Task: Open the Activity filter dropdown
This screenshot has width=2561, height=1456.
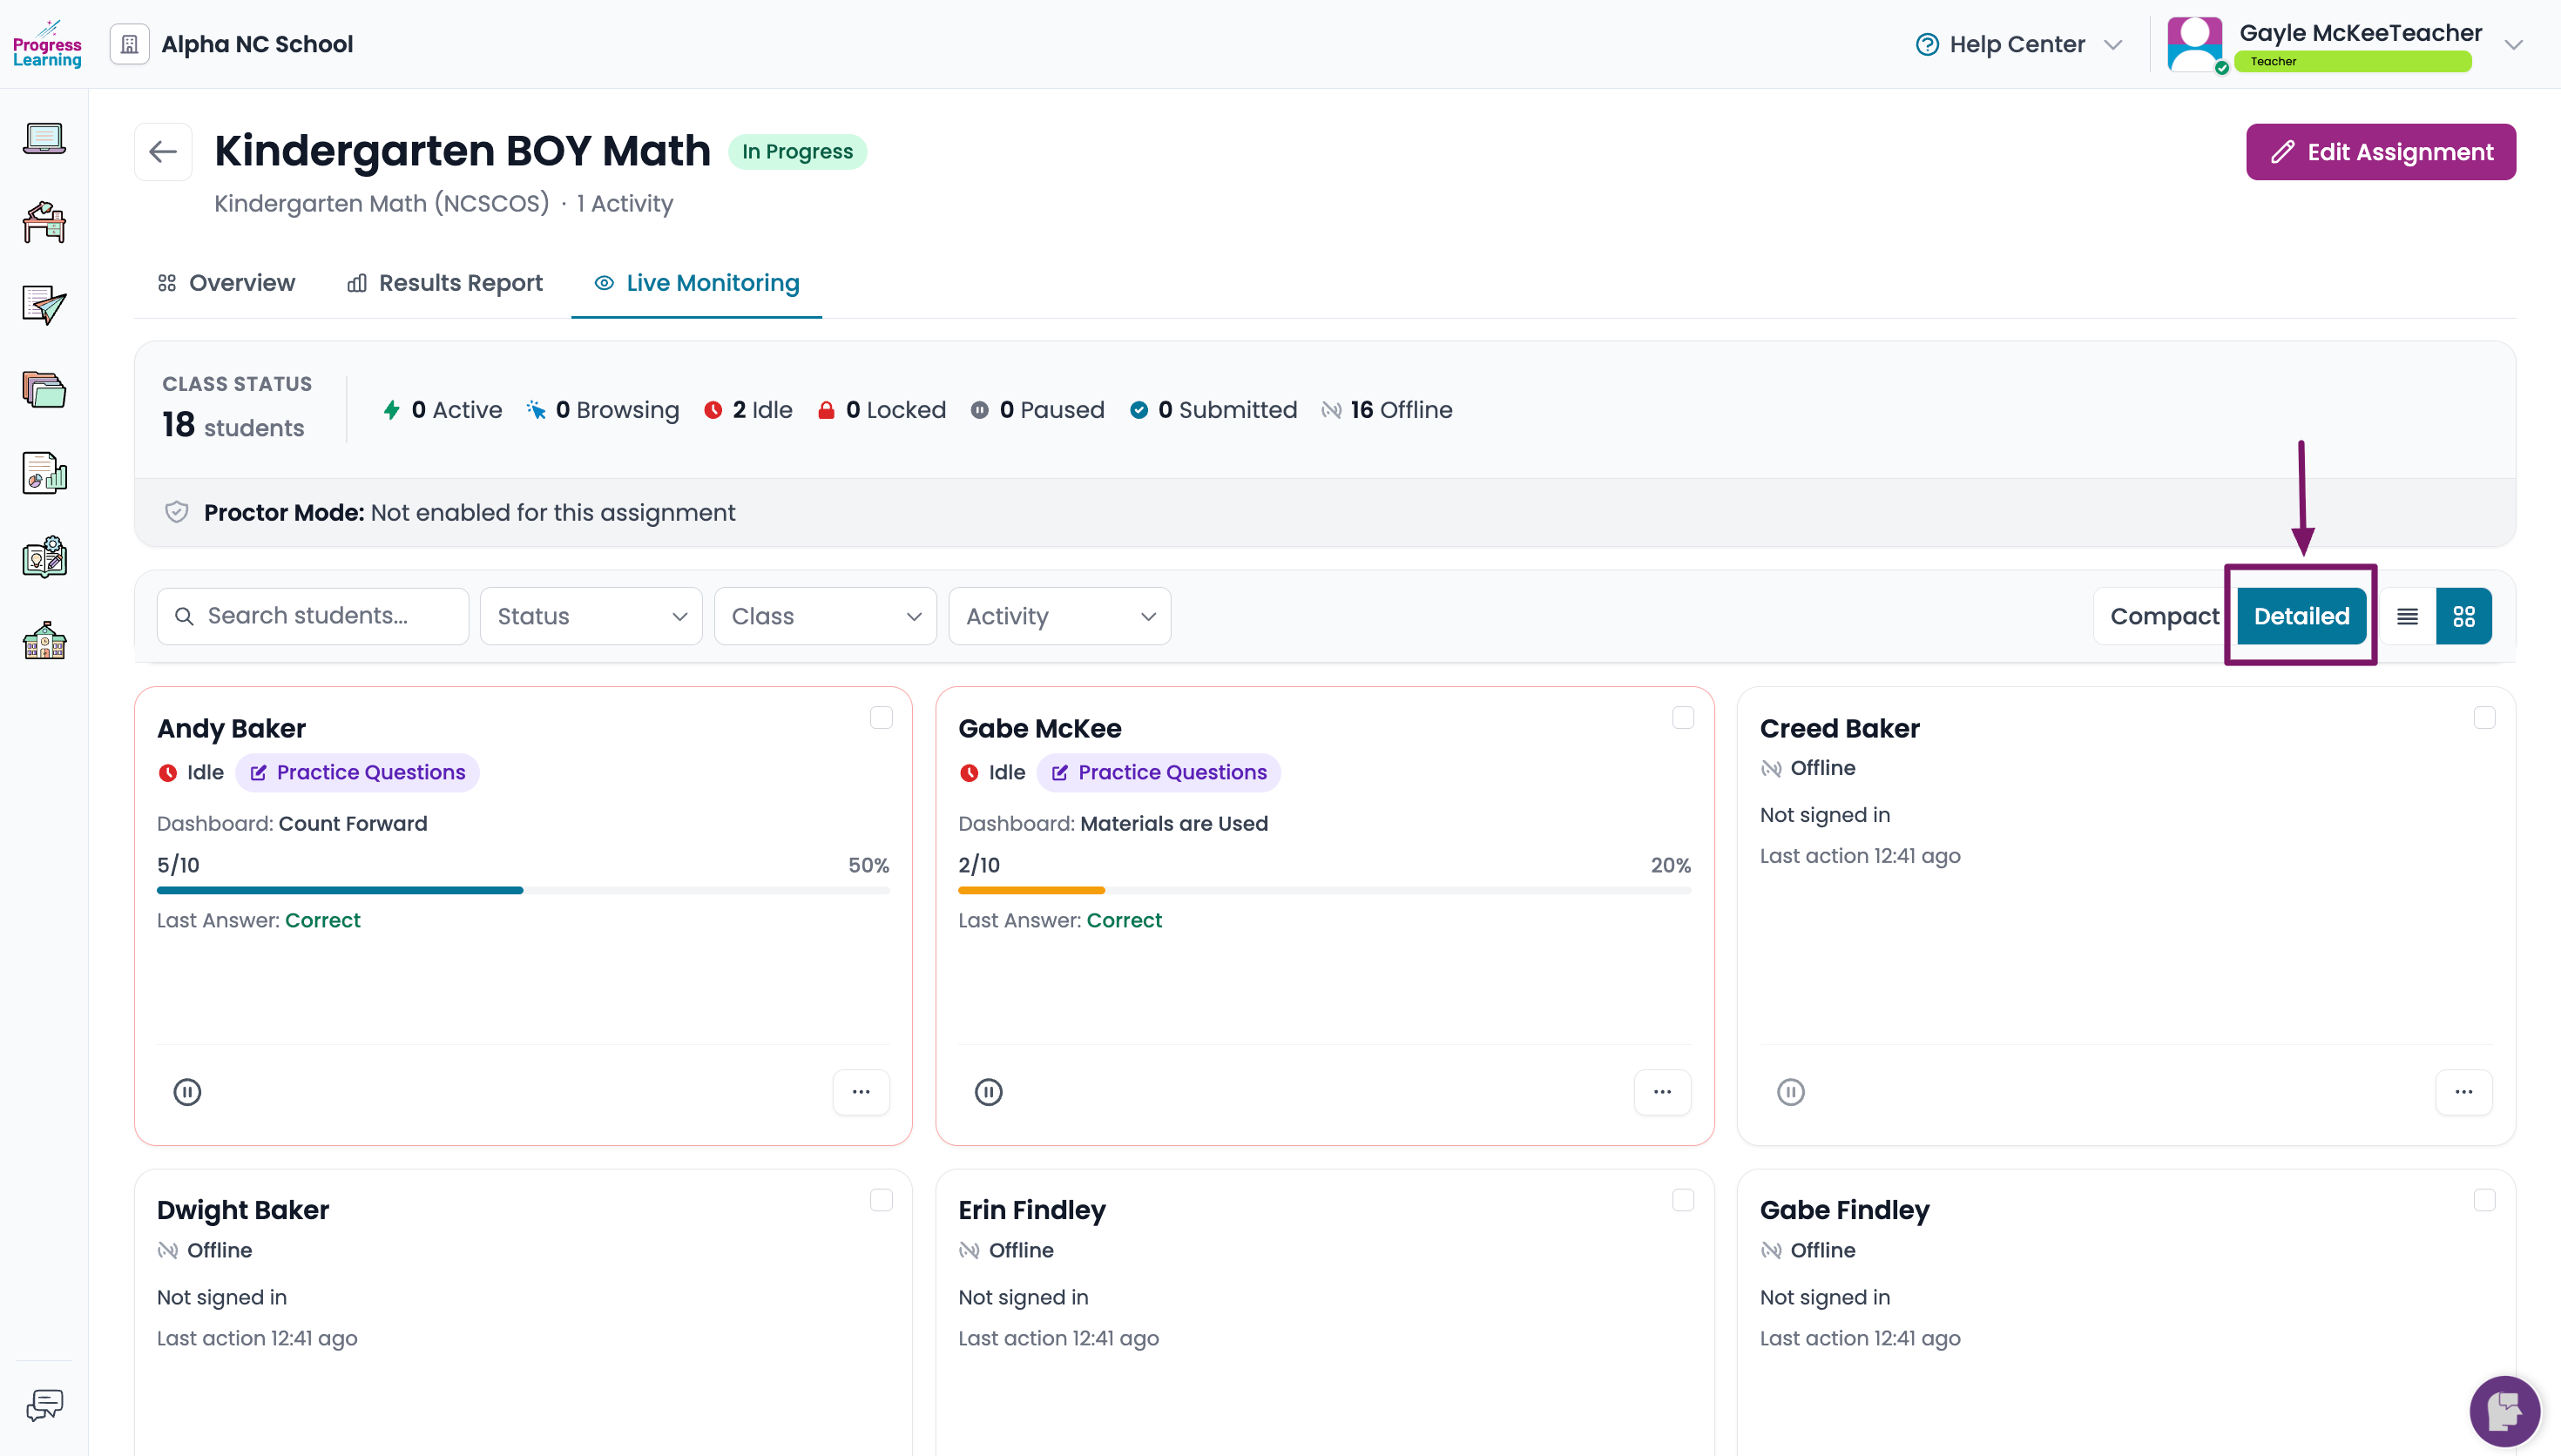Action: [1059, 616]
